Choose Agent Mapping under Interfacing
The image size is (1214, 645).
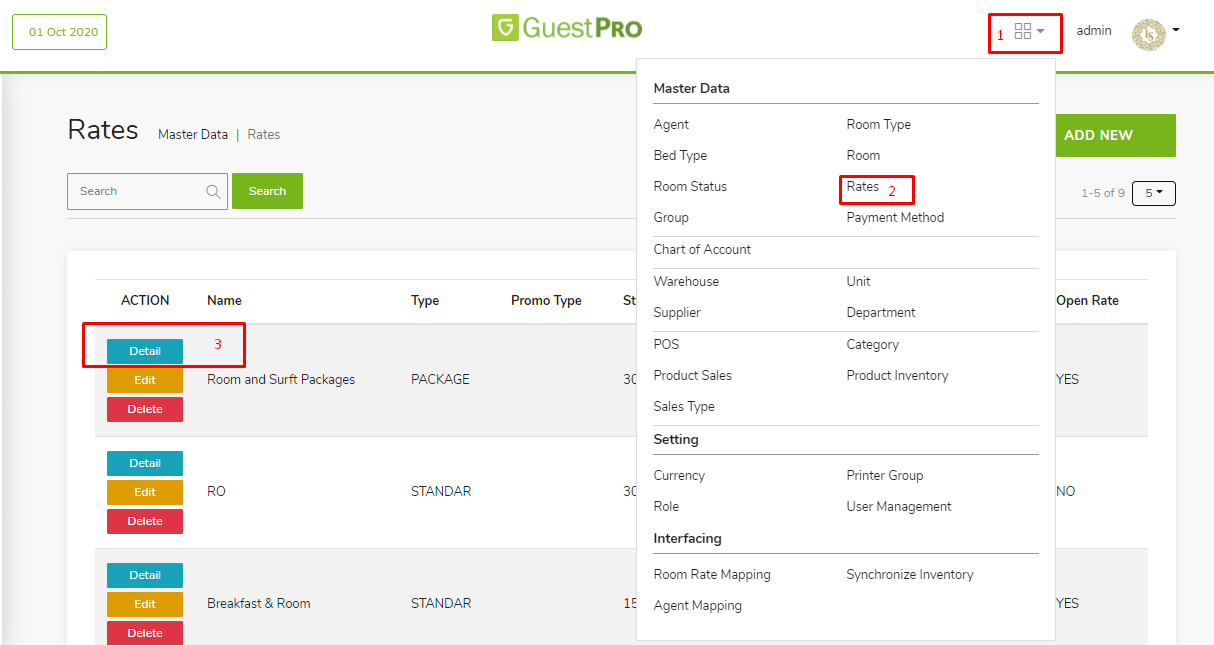click(698, 605)
